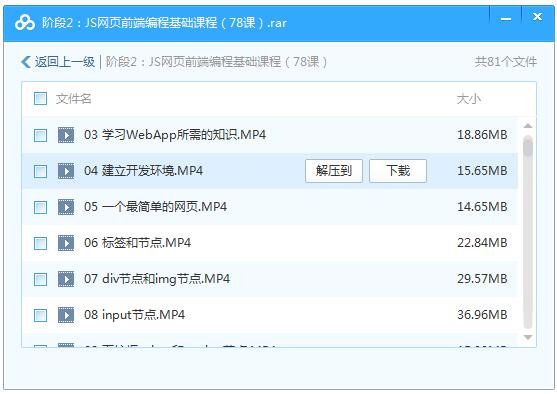Click the 22.84MB size value
This screenshot has width=557, height=394.
coord(482,243)
